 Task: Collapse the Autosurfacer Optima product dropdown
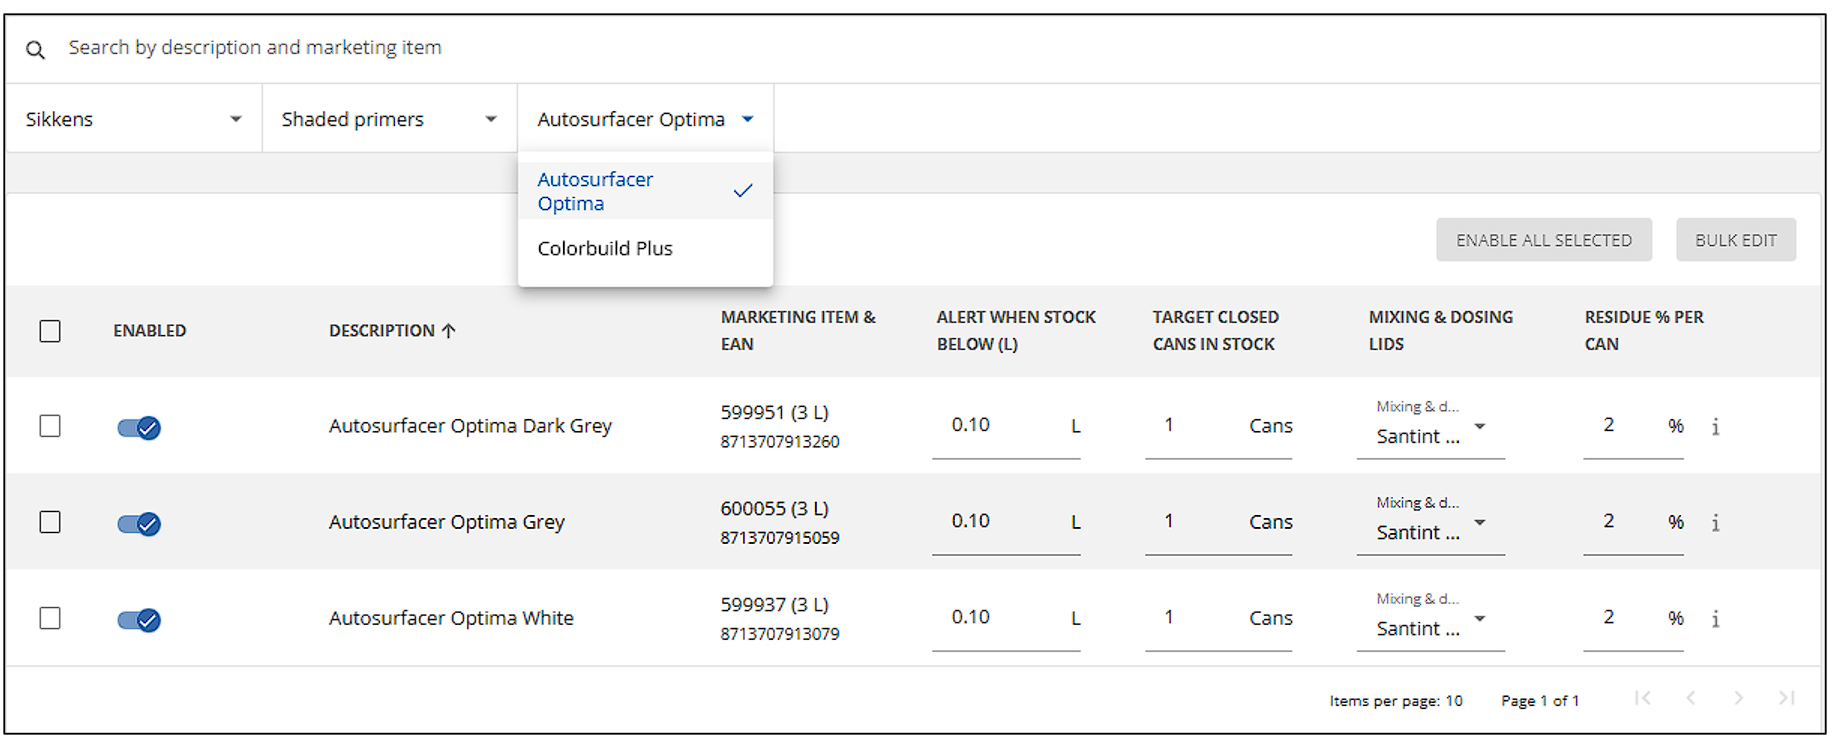(x=646, y=119)
